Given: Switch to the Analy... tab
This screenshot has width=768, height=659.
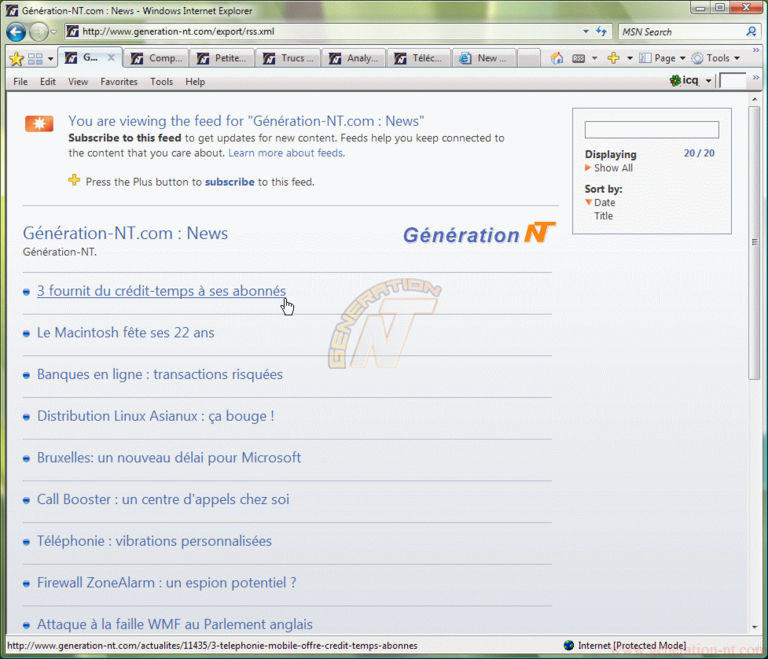Looking at the screenshot, I should click(x=354, y=58).
